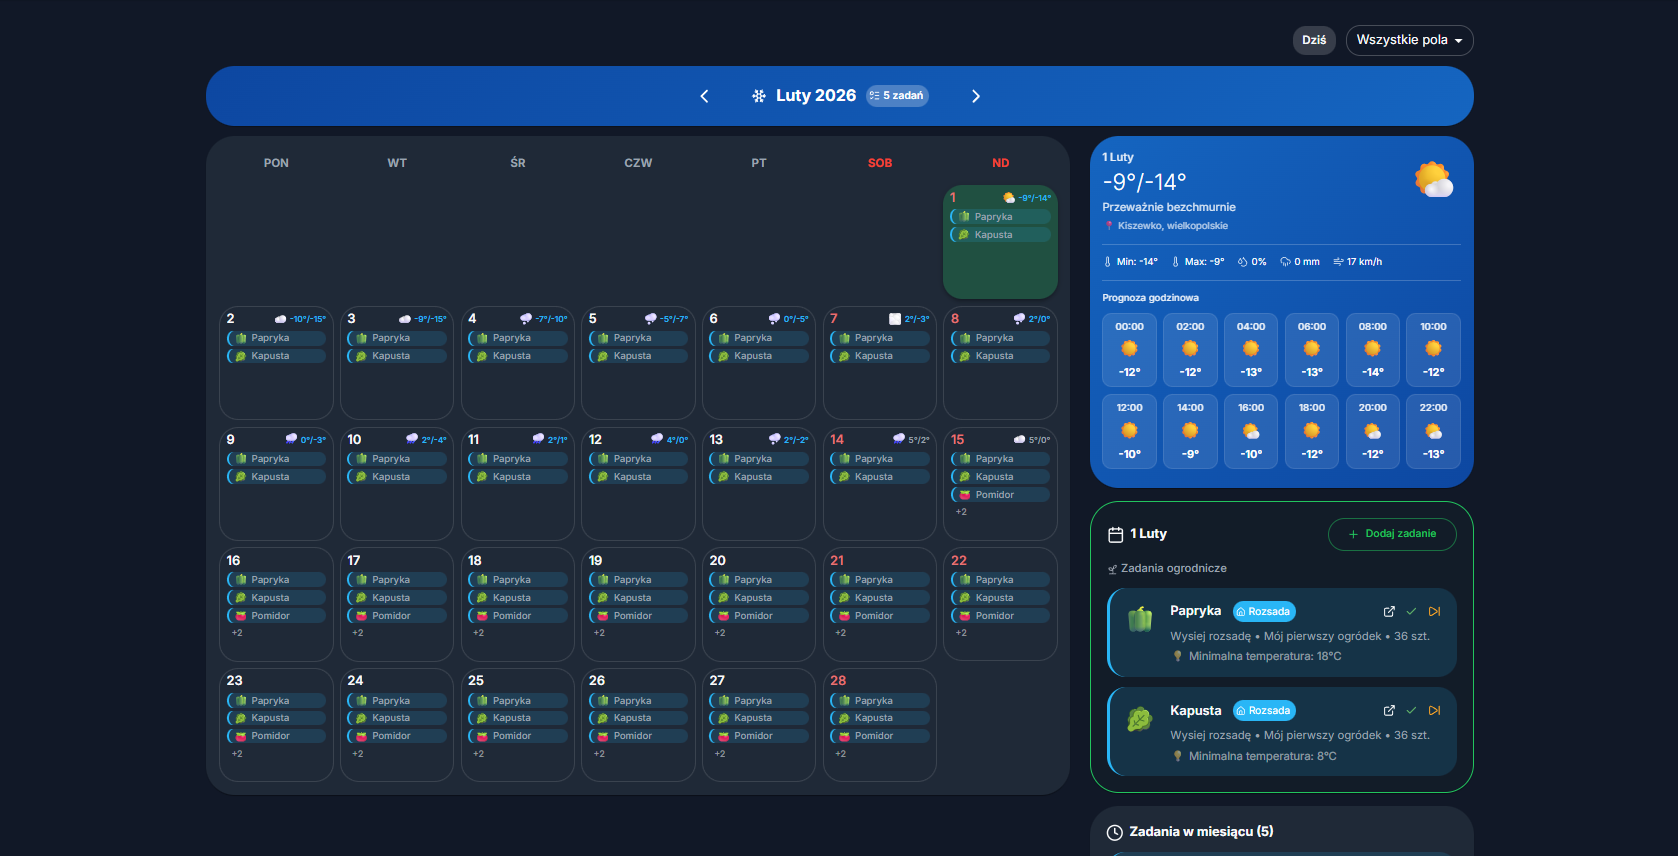Expand +2 more tasks on February 15
The image size is (1678, 856).
tap(961, 512)
